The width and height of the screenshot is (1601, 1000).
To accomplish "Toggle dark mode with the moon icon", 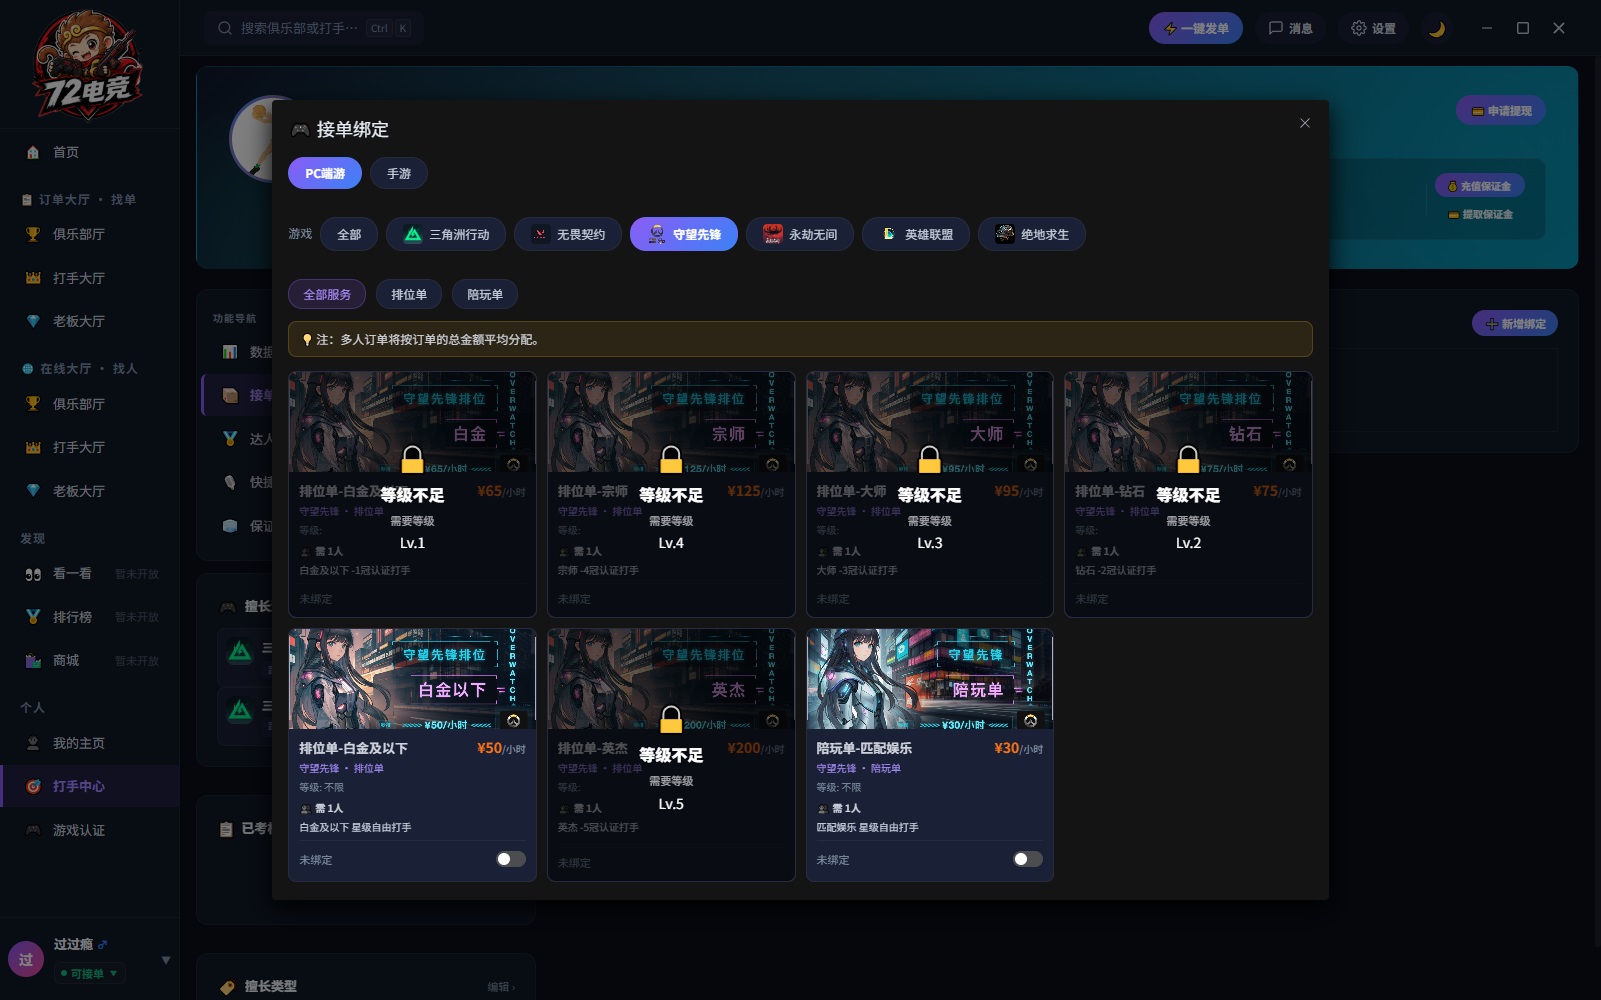I will [x=1437, y=28].
